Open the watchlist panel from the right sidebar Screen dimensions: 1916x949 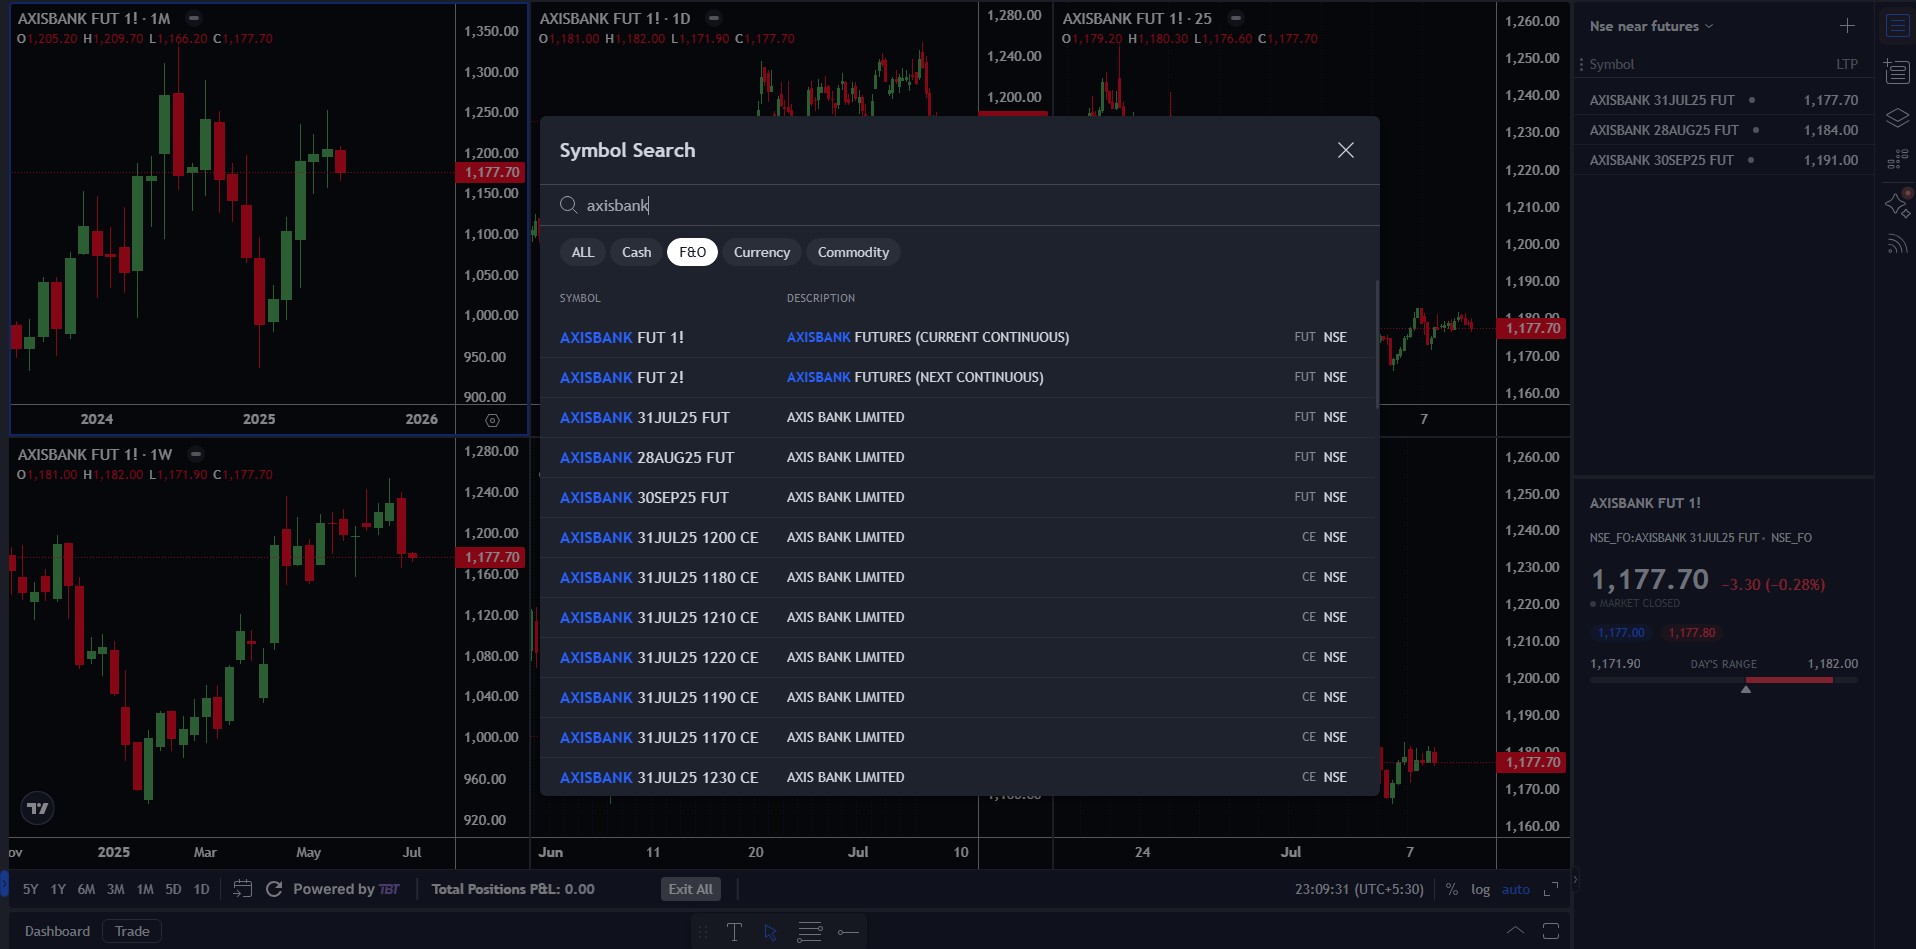tap(1897, 26)
